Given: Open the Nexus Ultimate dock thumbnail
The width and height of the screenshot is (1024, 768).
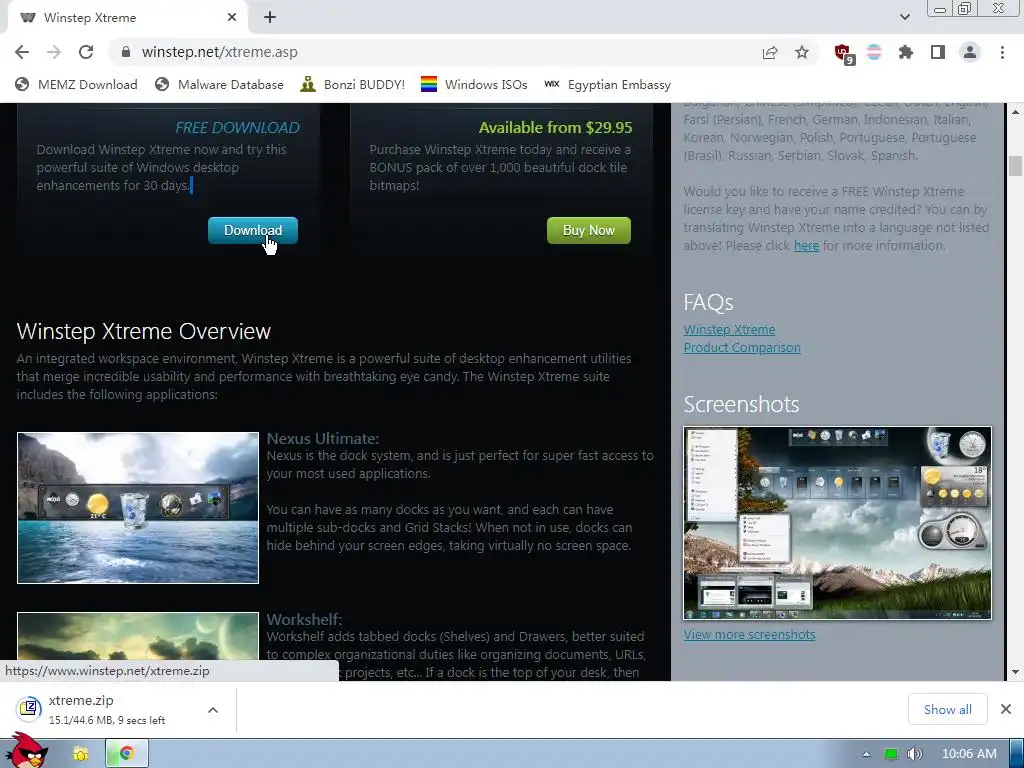Looking at the screenshot, I should pyautogui.click(x=138, y=507).
